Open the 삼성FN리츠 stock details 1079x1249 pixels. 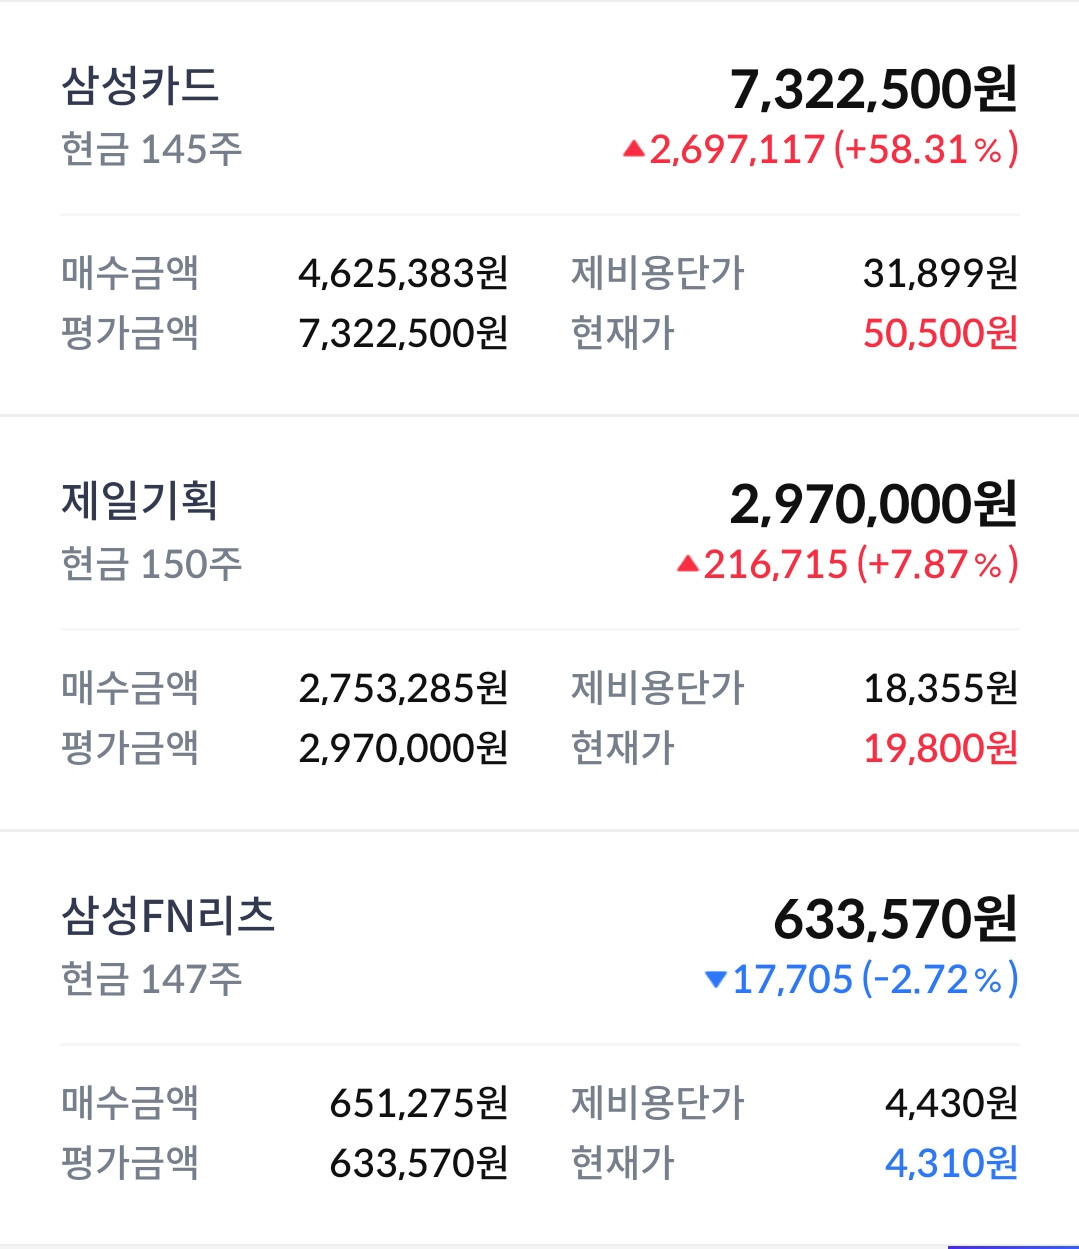click(x=168, y=916)
